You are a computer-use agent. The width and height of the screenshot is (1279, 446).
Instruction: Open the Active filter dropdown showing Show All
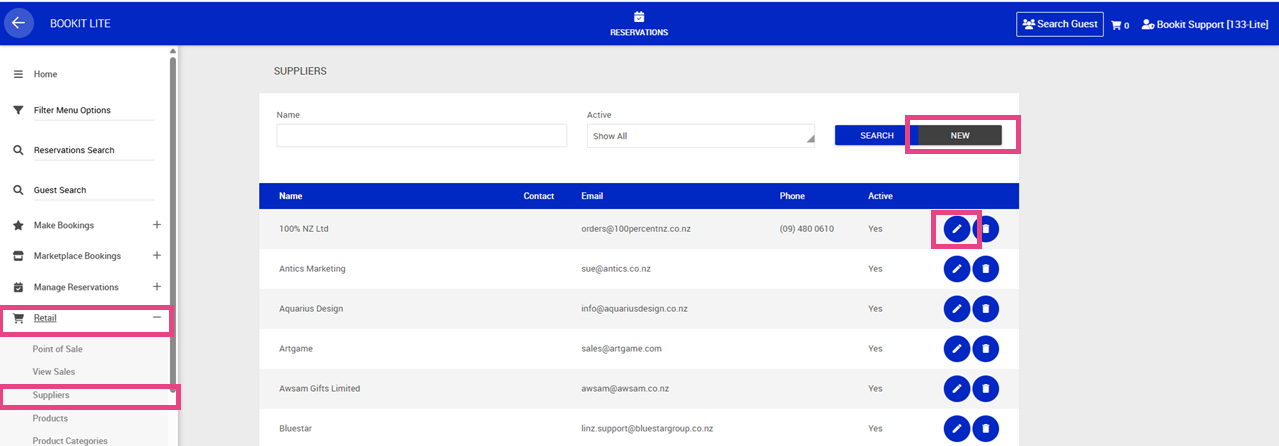tap(701, 136)
